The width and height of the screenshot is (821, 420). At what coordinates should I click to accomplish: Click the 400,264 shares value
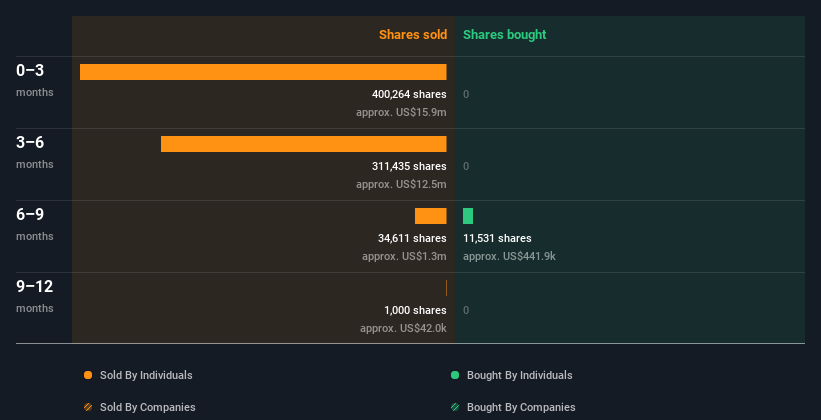(409, 94)
